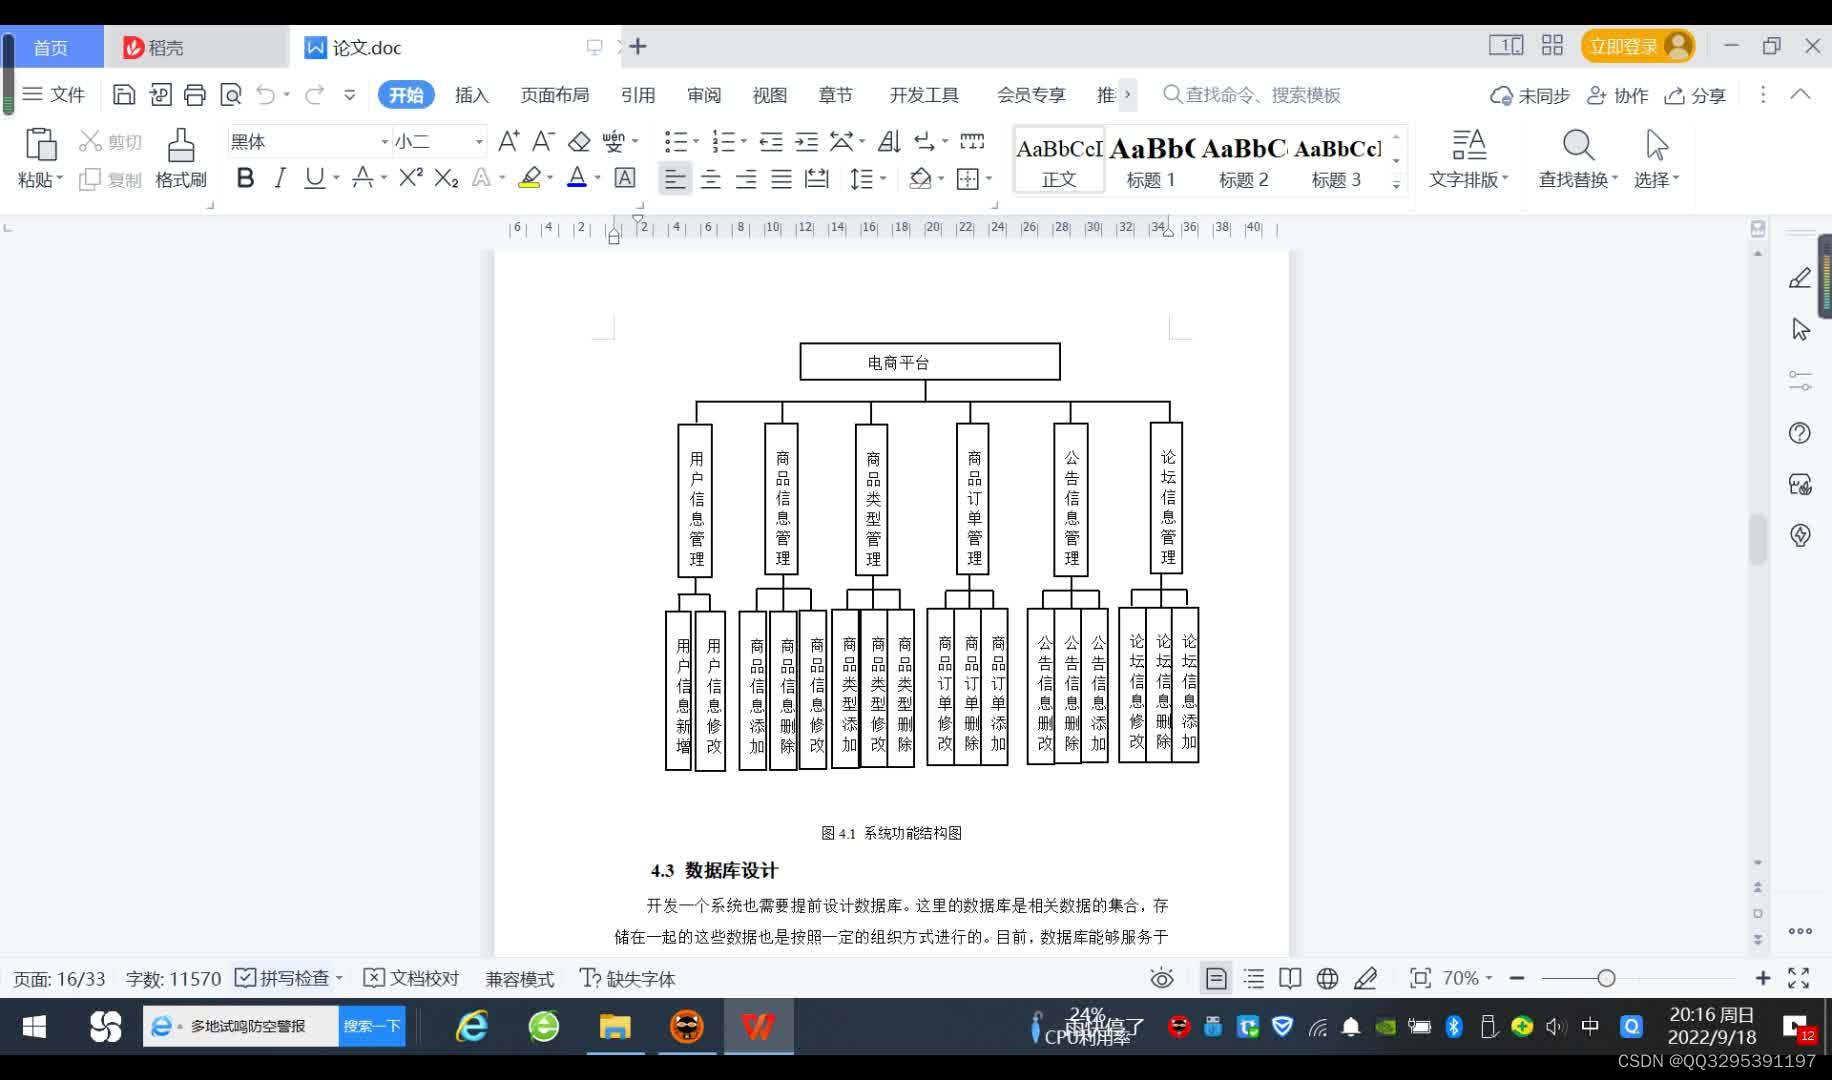Click the Character Border icon
This screenshot has width=1832, height=1080.
(x=625, y=178)
